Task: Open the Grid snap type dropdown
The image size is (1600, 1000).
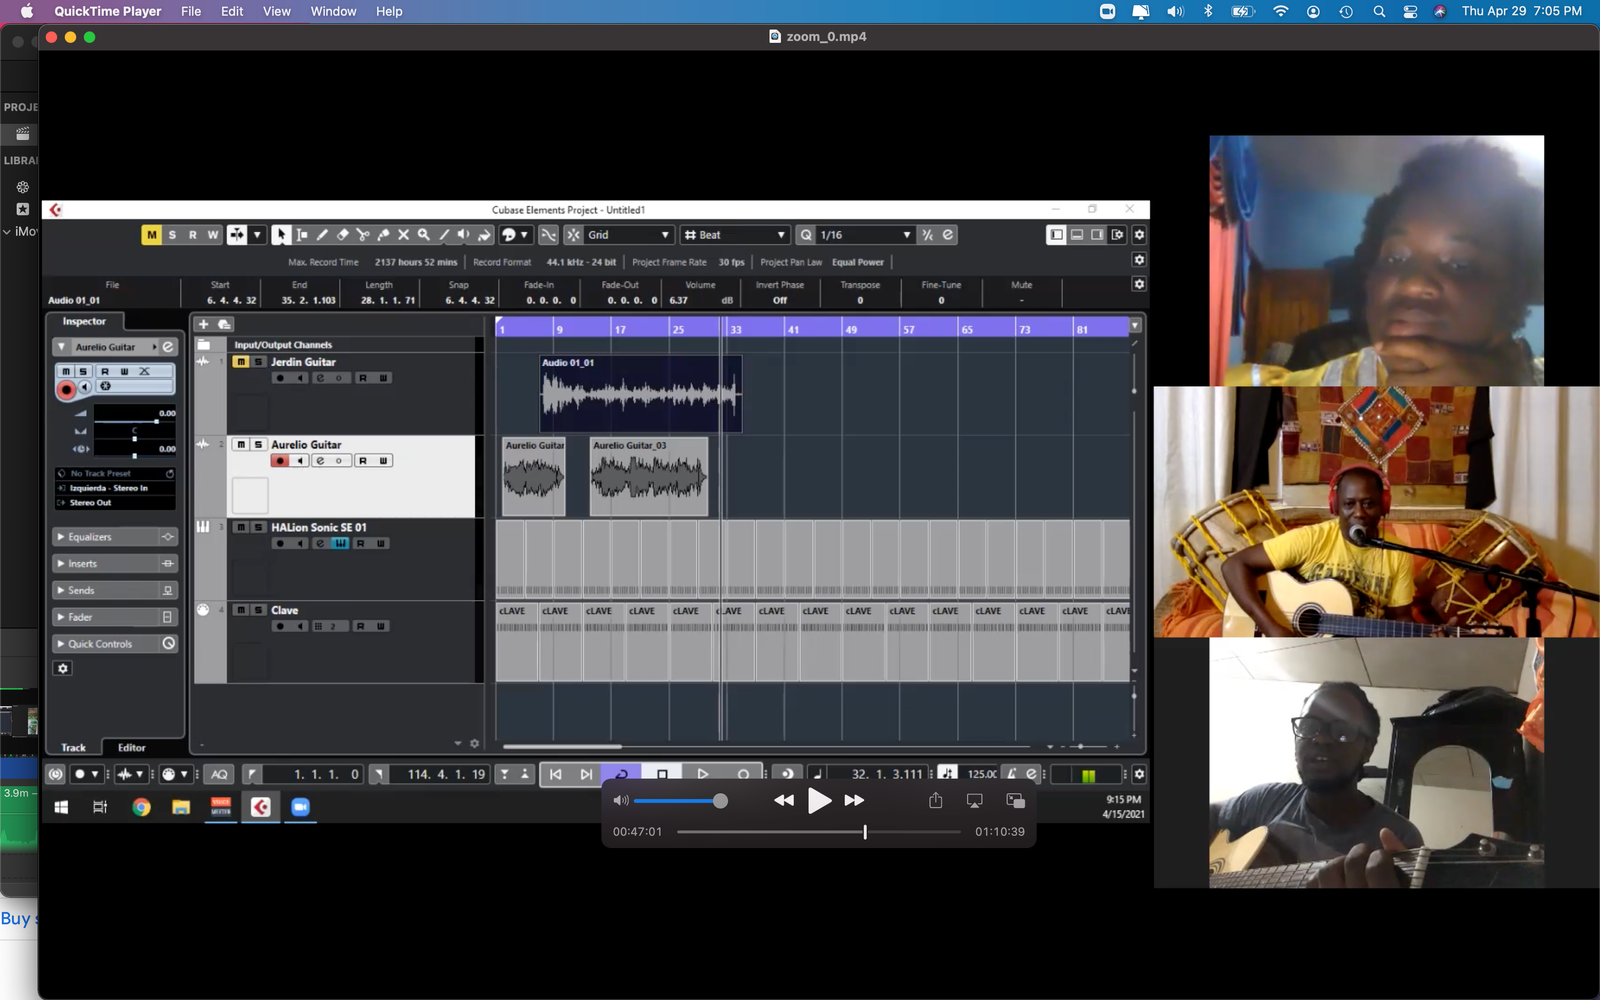Action: [629, 235]
